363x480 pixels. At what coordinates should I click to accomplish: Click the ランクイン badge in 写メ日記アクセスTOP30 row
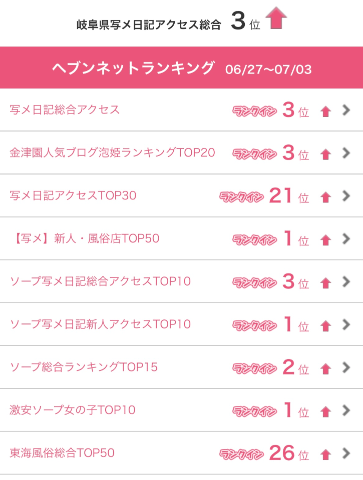[242, 197]
